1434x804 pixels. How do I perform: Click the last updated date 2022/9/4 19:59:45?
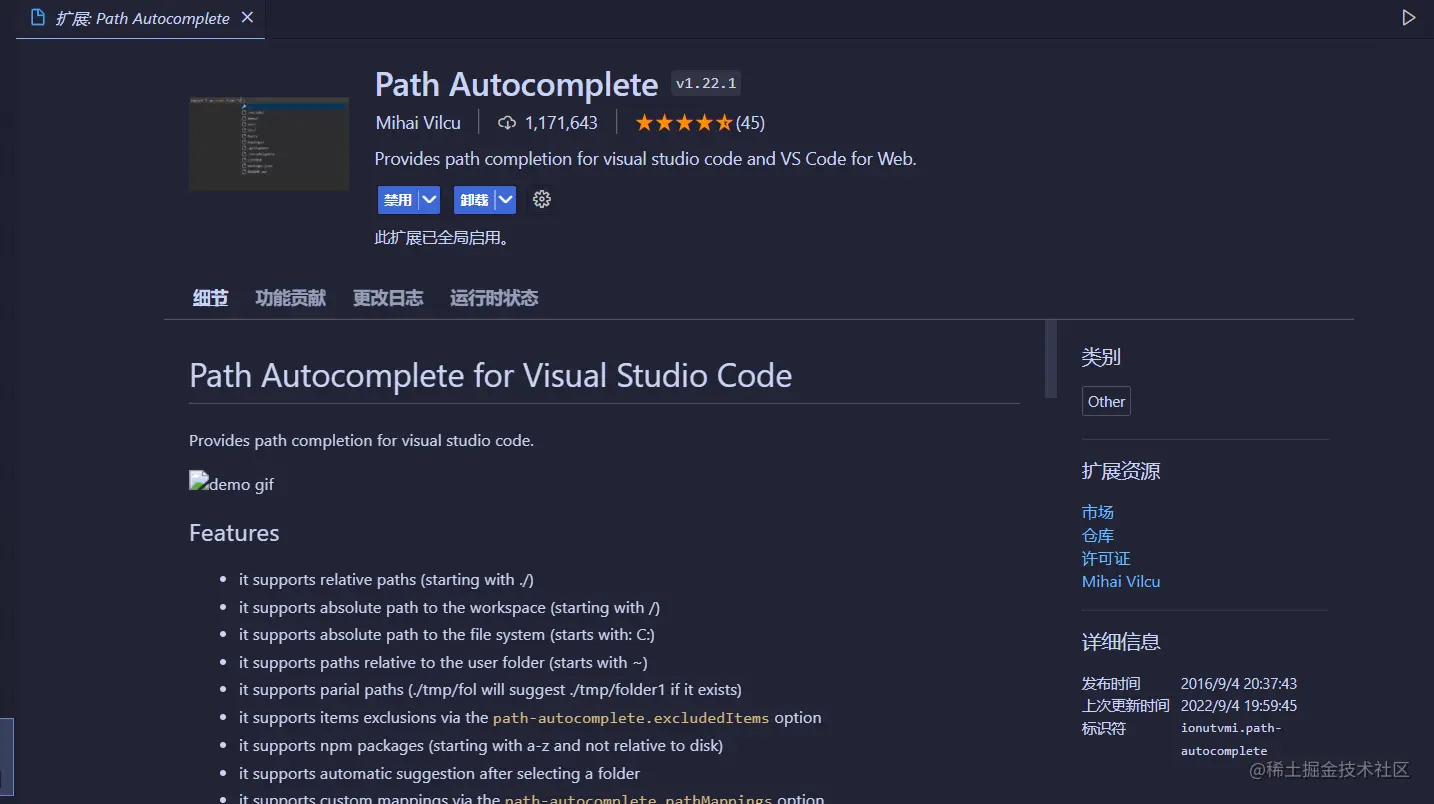1239,706
